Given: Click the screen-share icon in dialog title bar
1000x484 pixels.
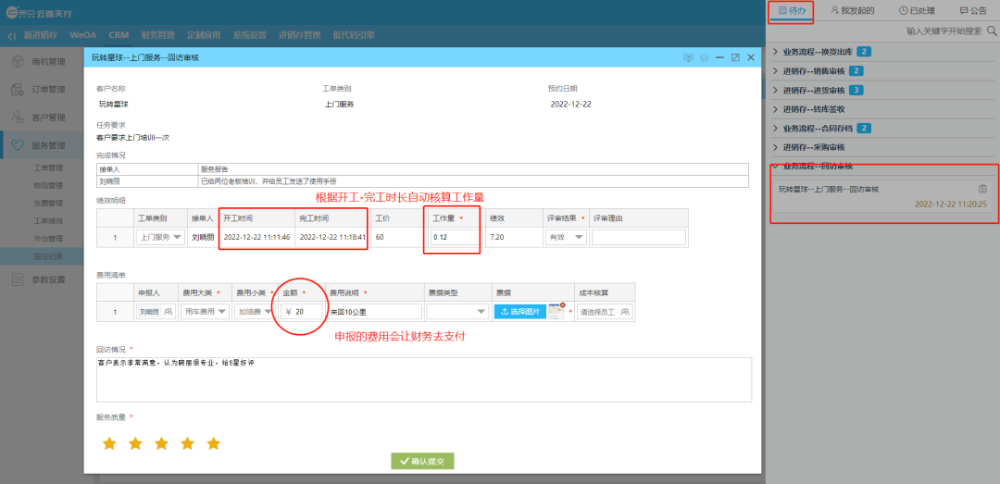Looking at the screenshot, I should click(x=689, y=57).
